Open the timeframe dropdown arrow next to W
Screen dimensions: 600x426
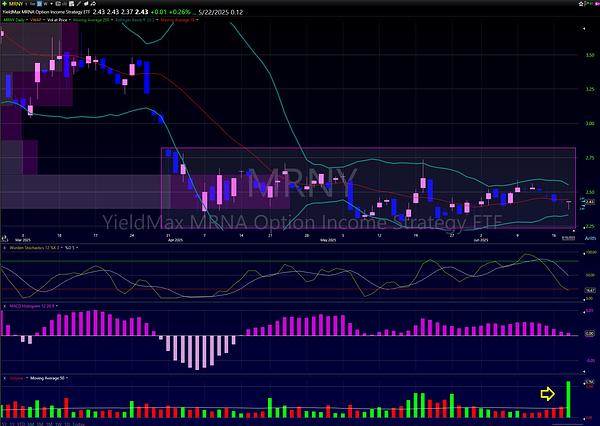52,4
